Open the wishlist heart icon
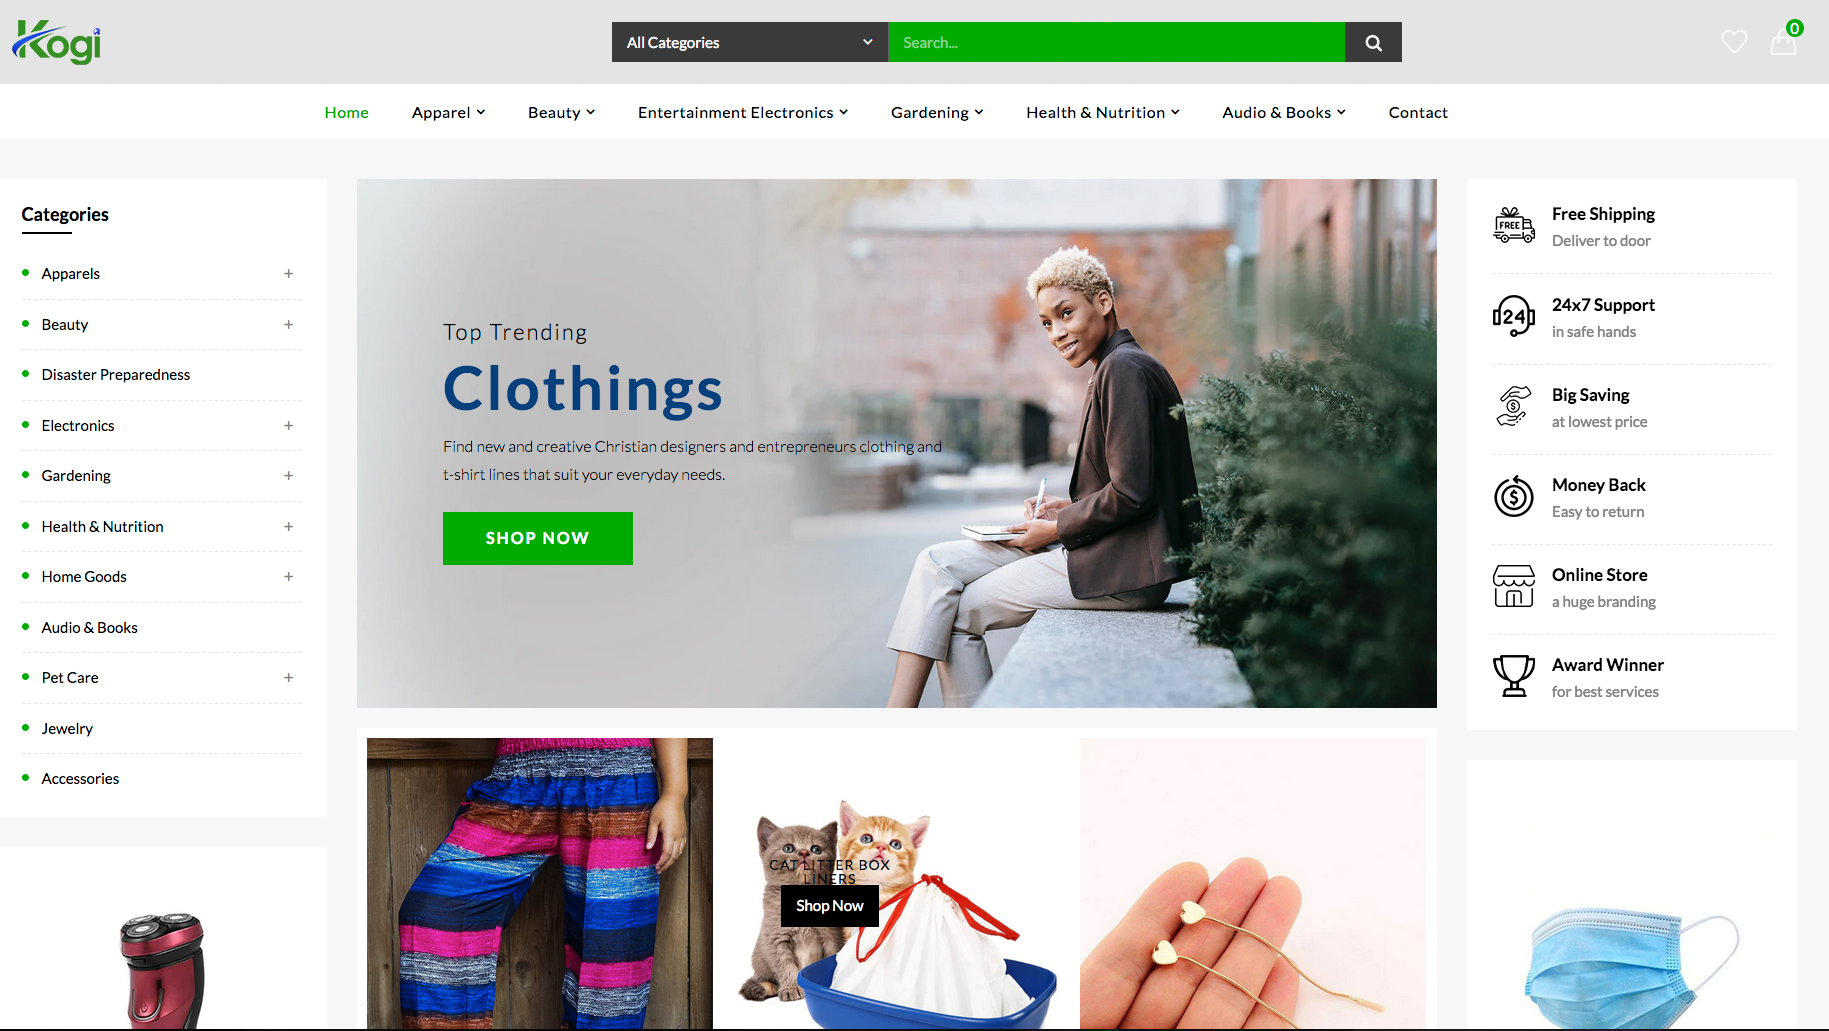This screenshot has height=1031, width=1829. pyautogui.click(x=1734, y=42)
